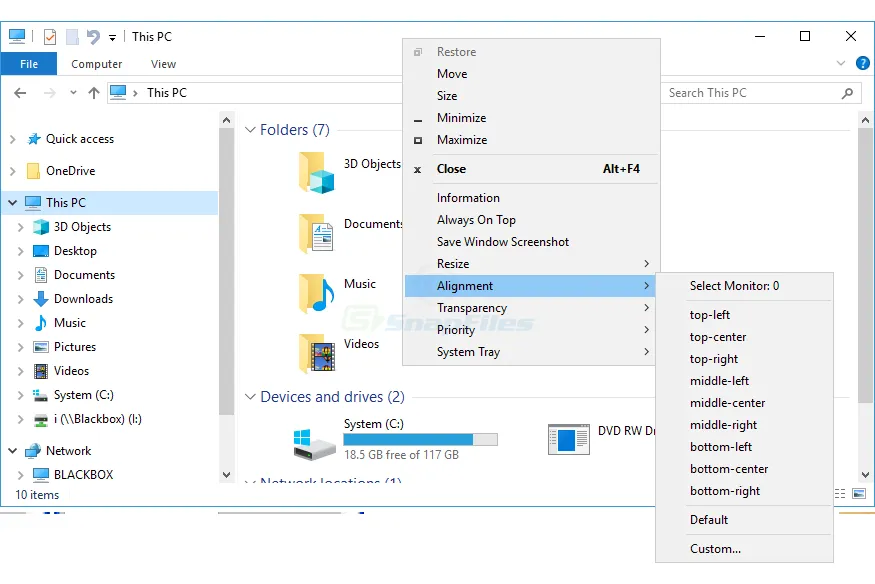Viewport: 875px width, 584px height.
Task: Click the Documents folder icon in content pane
Action: click(x=316, y=233)
